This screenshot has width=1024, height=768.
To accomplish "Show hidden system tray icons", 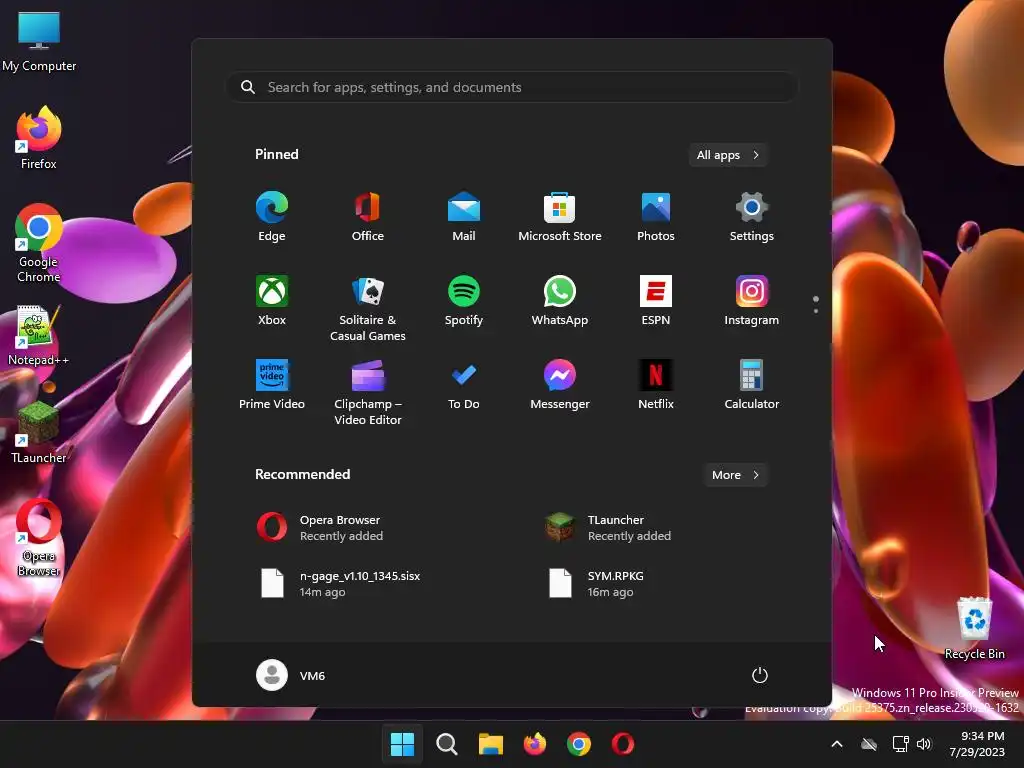I will point(837,744).
